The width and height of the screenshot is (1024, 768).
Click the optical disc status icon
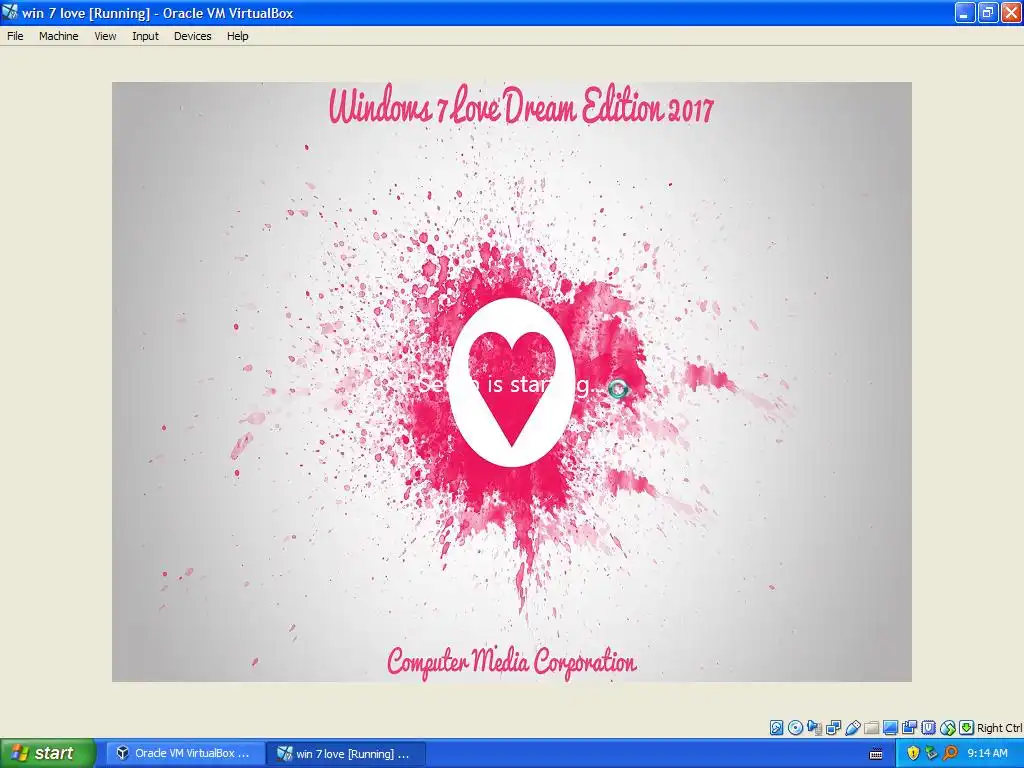click(795, 728)
